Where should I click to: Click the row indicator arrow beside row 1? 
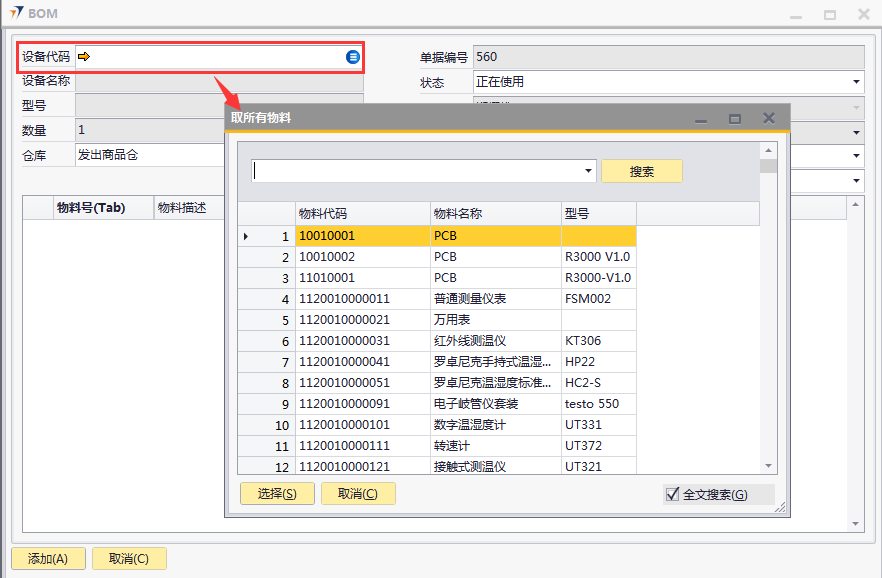pos(247,236)
